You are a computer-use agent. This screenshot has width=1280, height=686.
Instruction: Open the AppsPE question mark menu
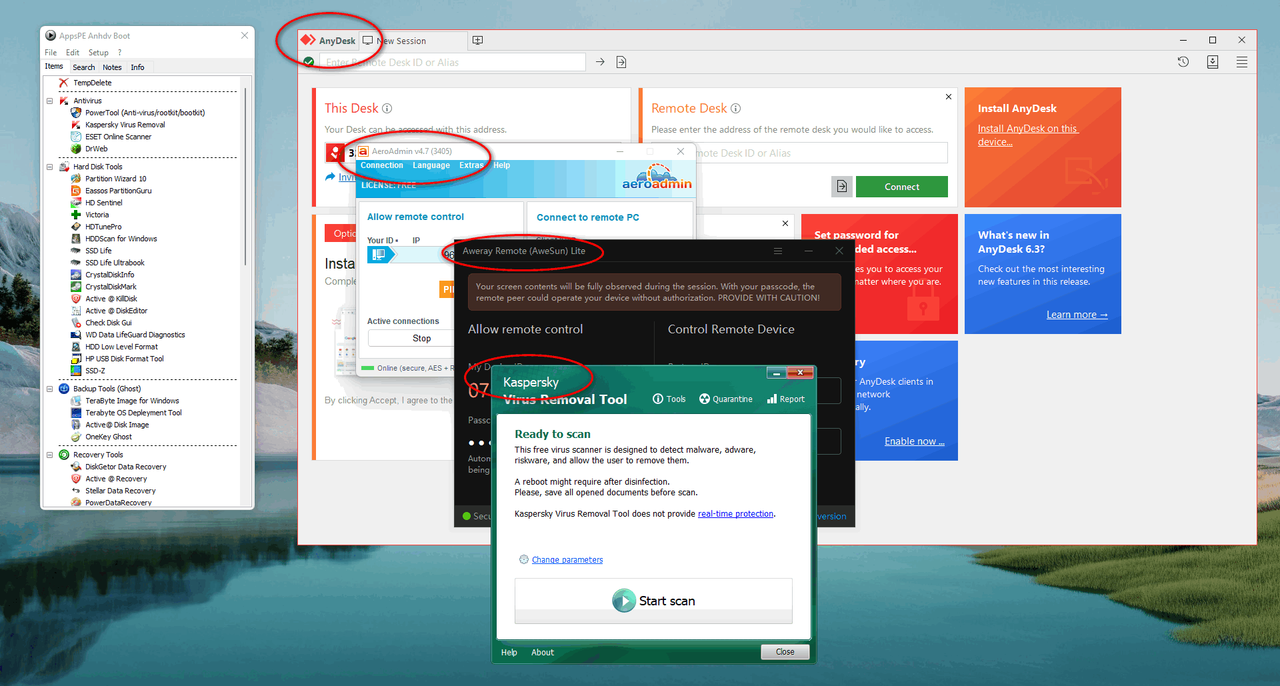(x=119, y=52)
